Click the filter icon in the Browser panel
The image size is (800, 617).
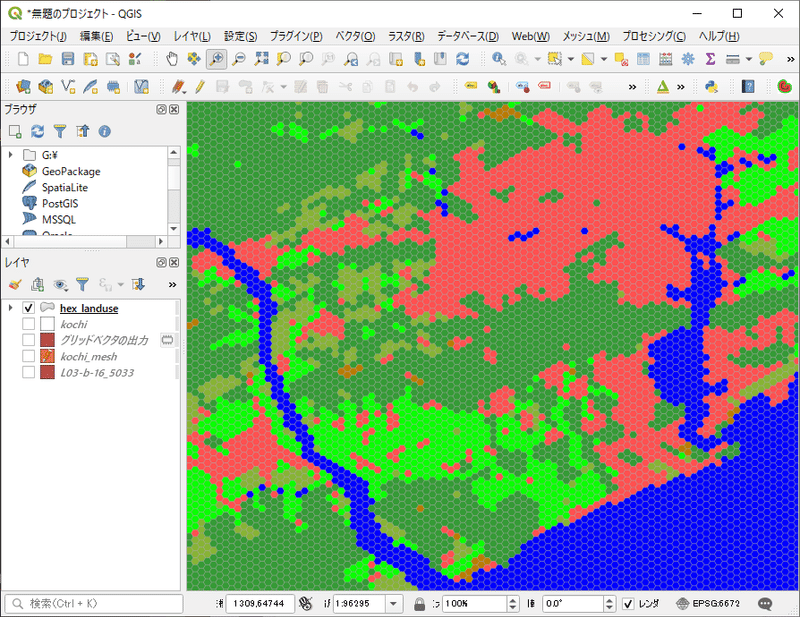pyautogui.click(x=60, y=131)
